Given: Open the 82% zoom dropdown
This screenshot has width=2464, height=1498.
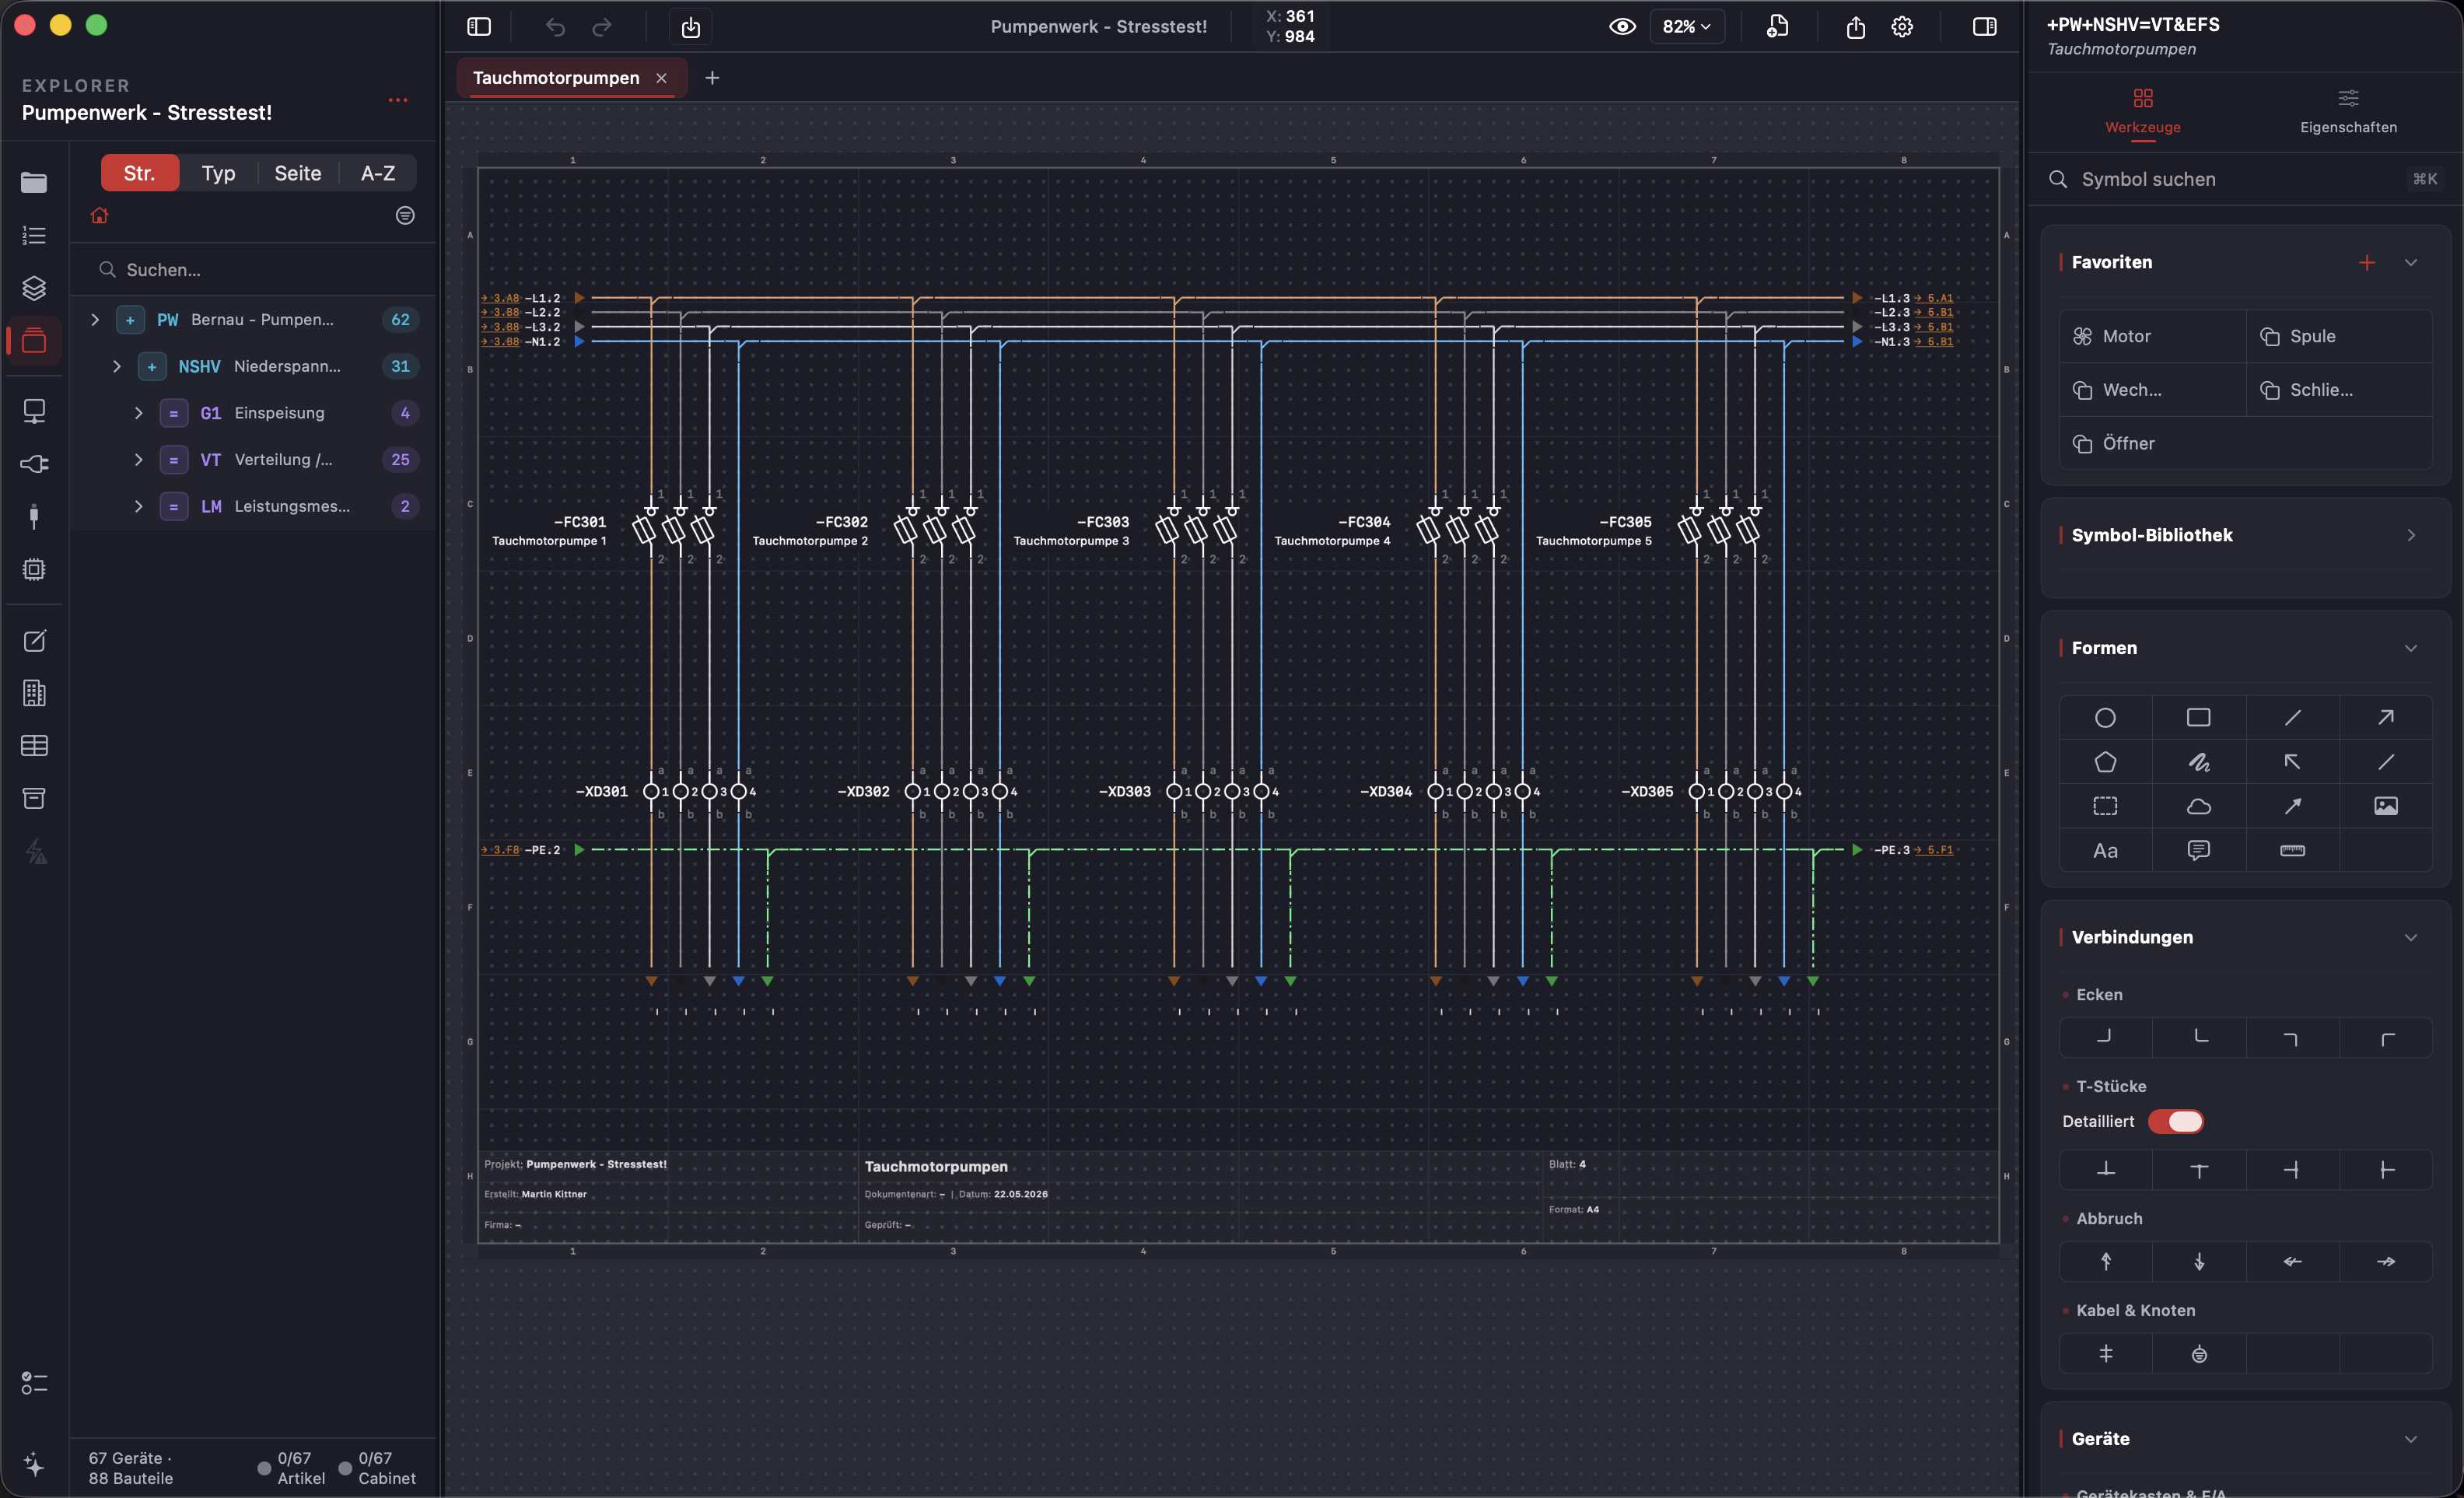Looking at the screenshot, I should [1686, 27].
